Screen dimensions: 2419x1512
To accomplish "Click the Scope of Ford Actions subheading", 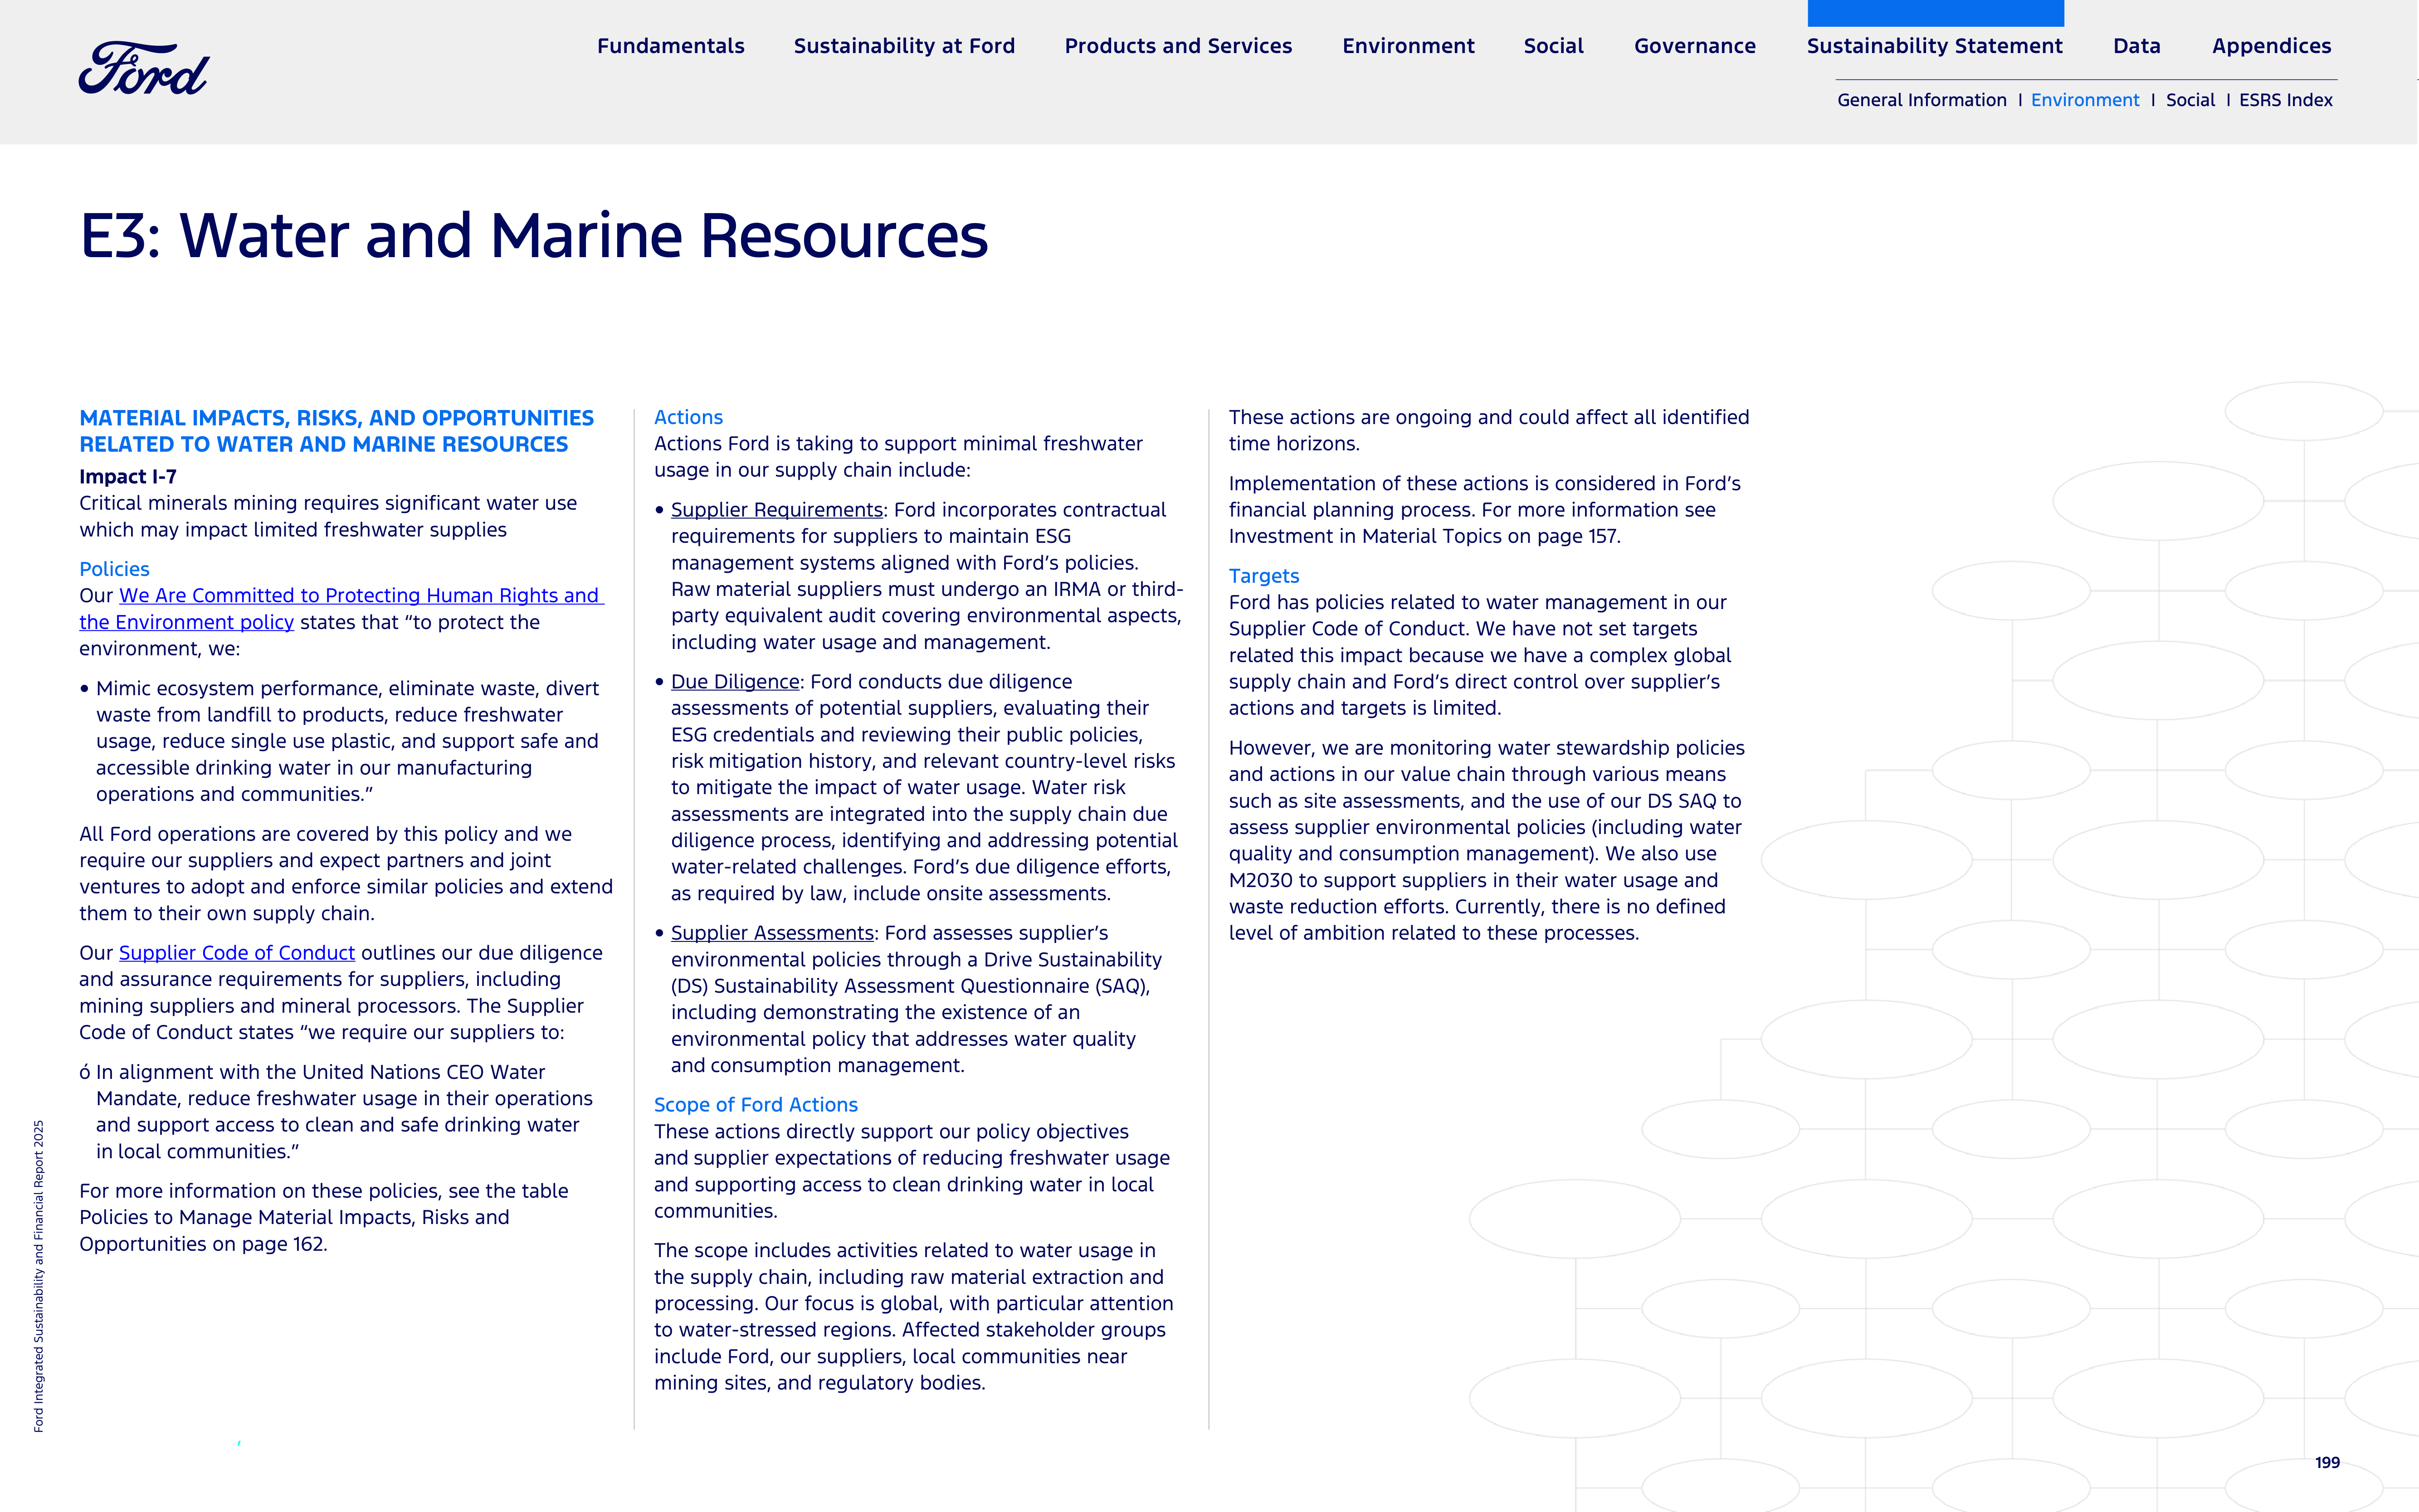I will [756, 1105].
